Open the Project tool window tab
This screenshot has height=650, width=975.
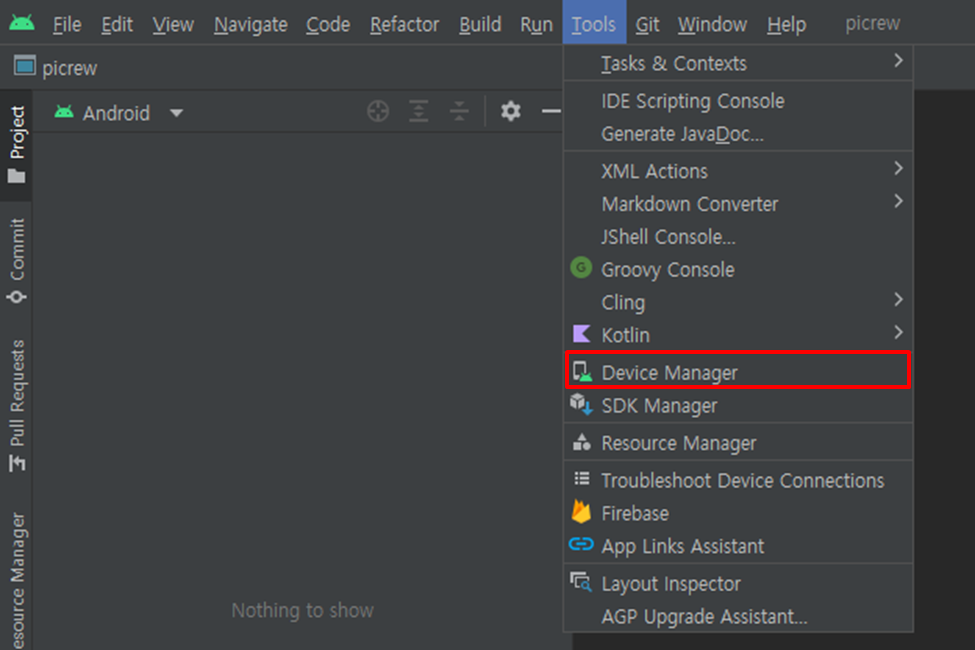click(x=17, y=145)
